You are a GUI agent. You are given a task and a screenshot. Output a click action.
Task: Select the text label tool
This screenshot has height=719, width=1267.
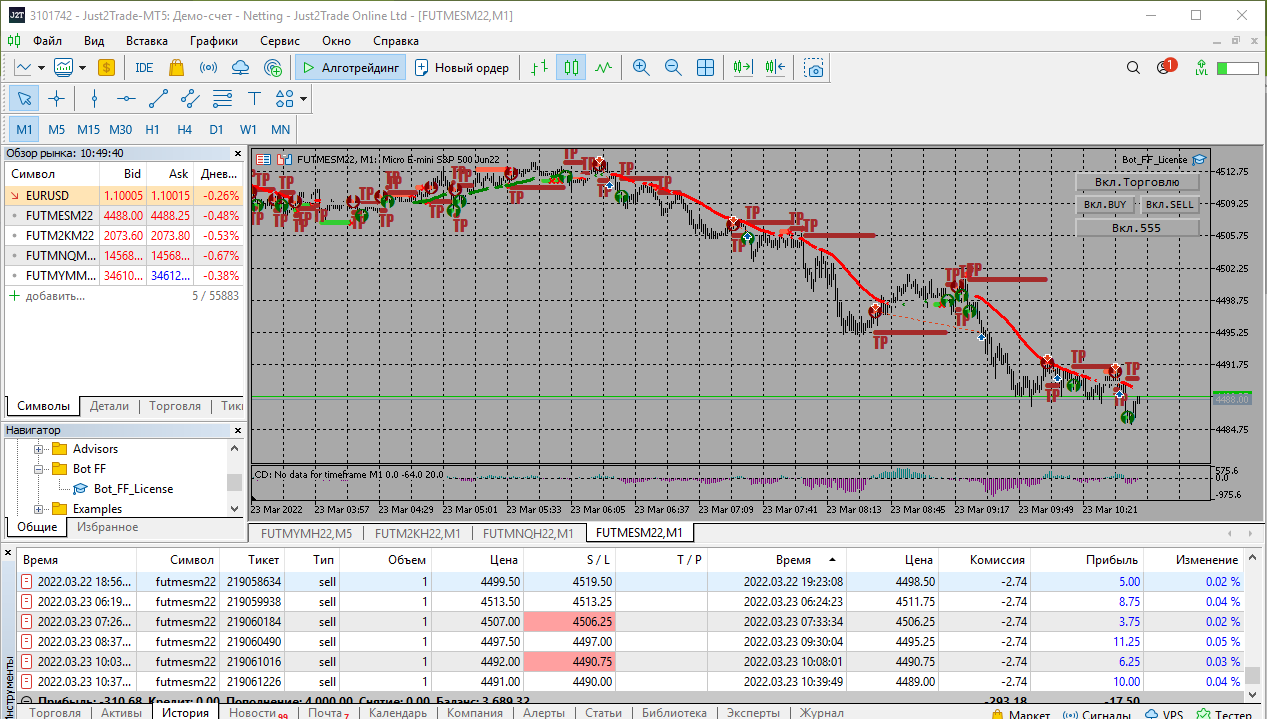point(254,99)
